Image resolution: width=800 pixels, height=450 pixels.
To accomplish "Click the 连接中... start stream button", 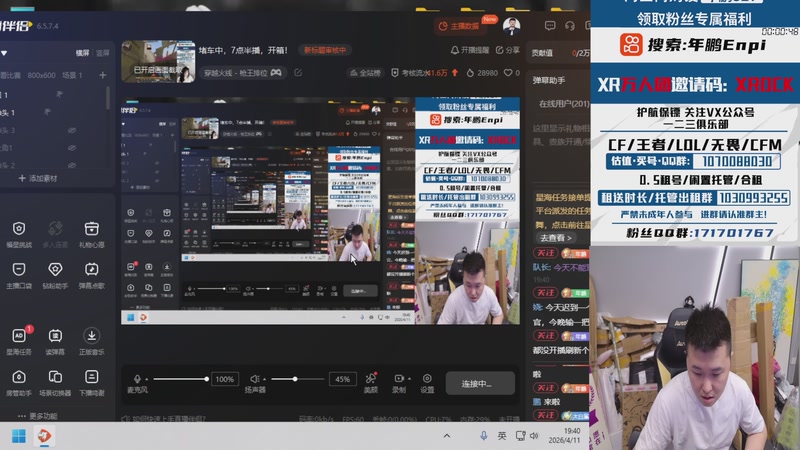I will pyautogui.click(x=480, y=383).
